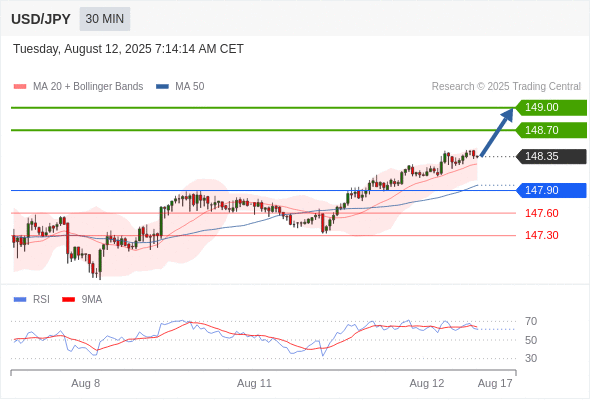Click the blue upward trend arrow

497,132
